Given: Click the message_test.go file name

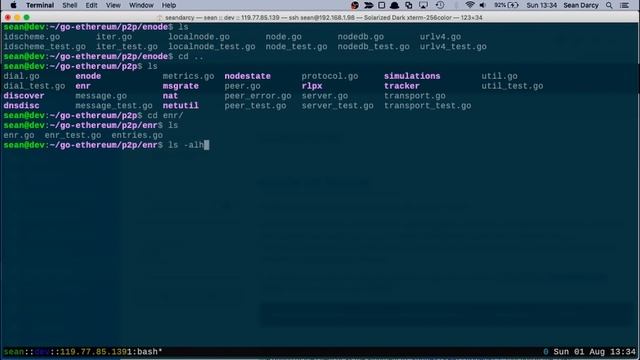Looking at the screenshot, I should [x=114, y=105].
